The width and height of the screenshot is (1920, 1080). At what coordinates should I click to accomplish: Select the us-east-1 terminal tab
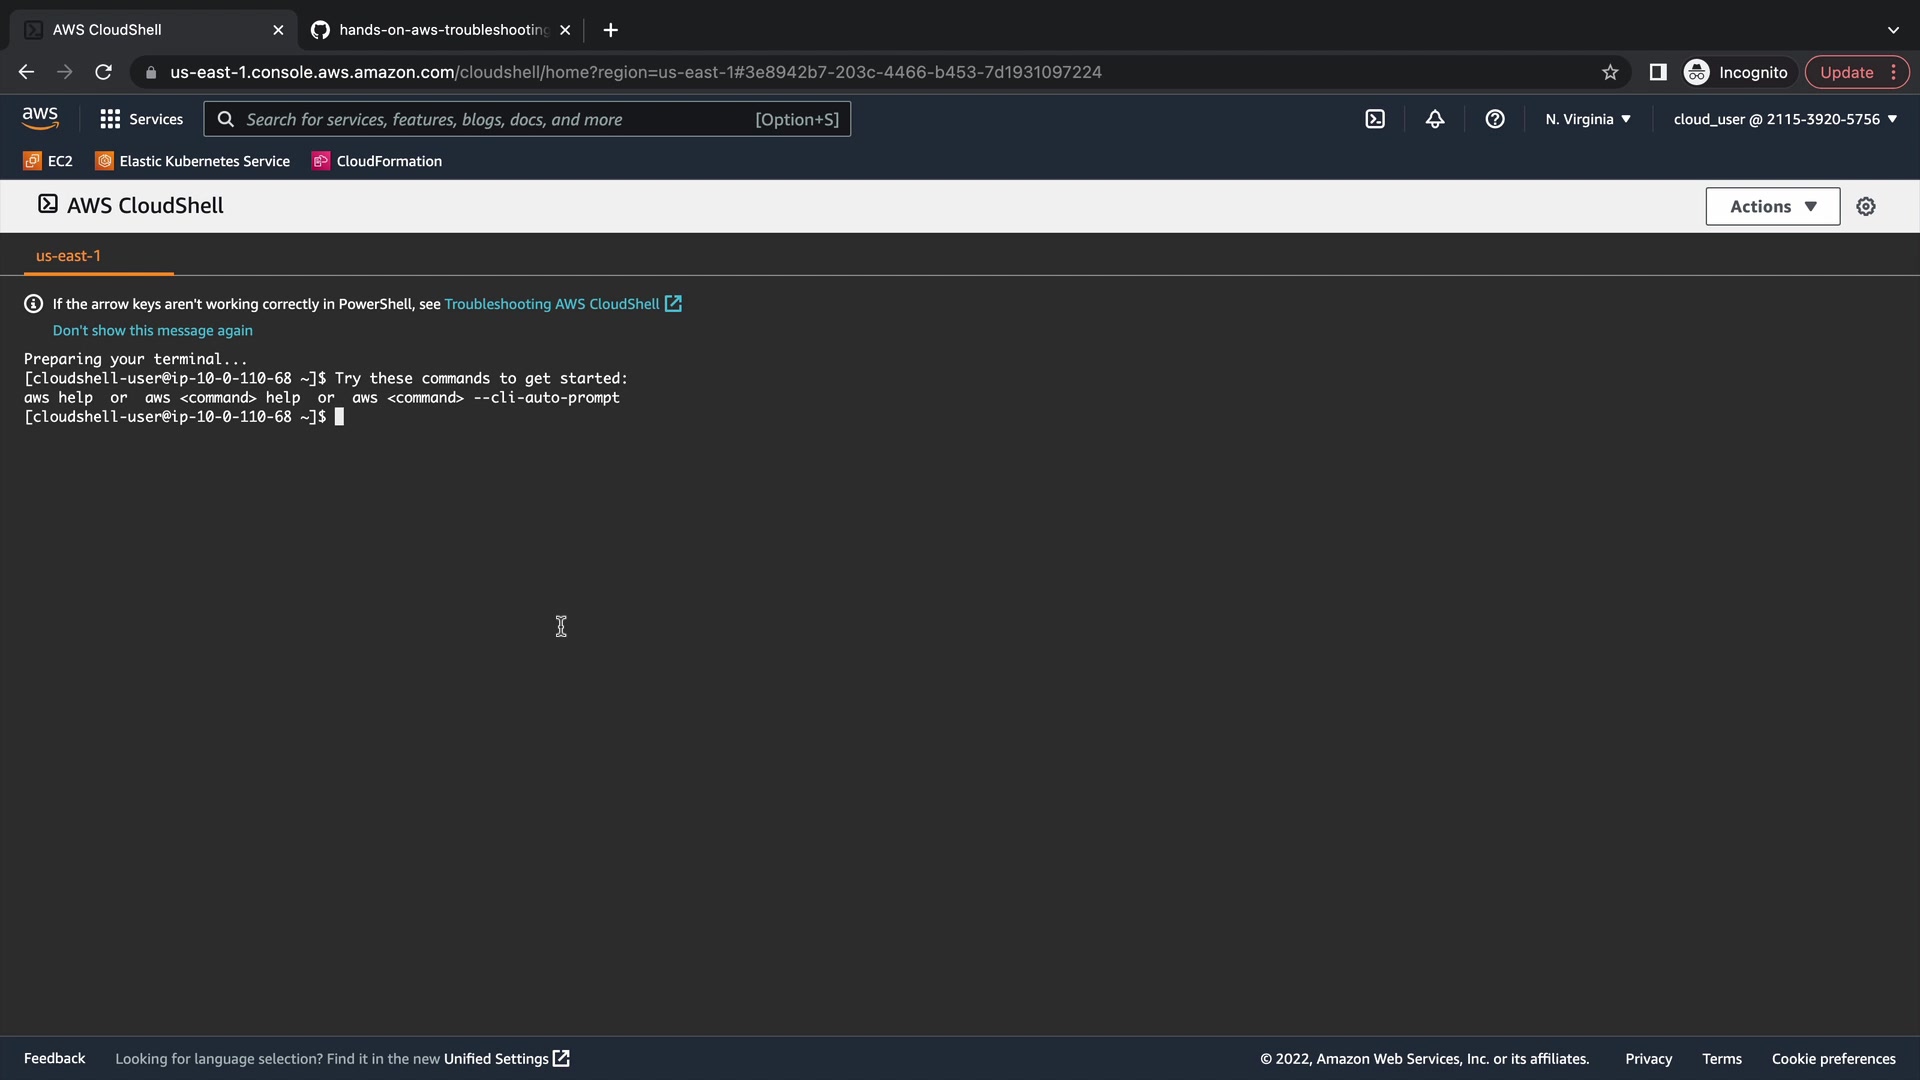pyautogui.click(x=68, y=256)
